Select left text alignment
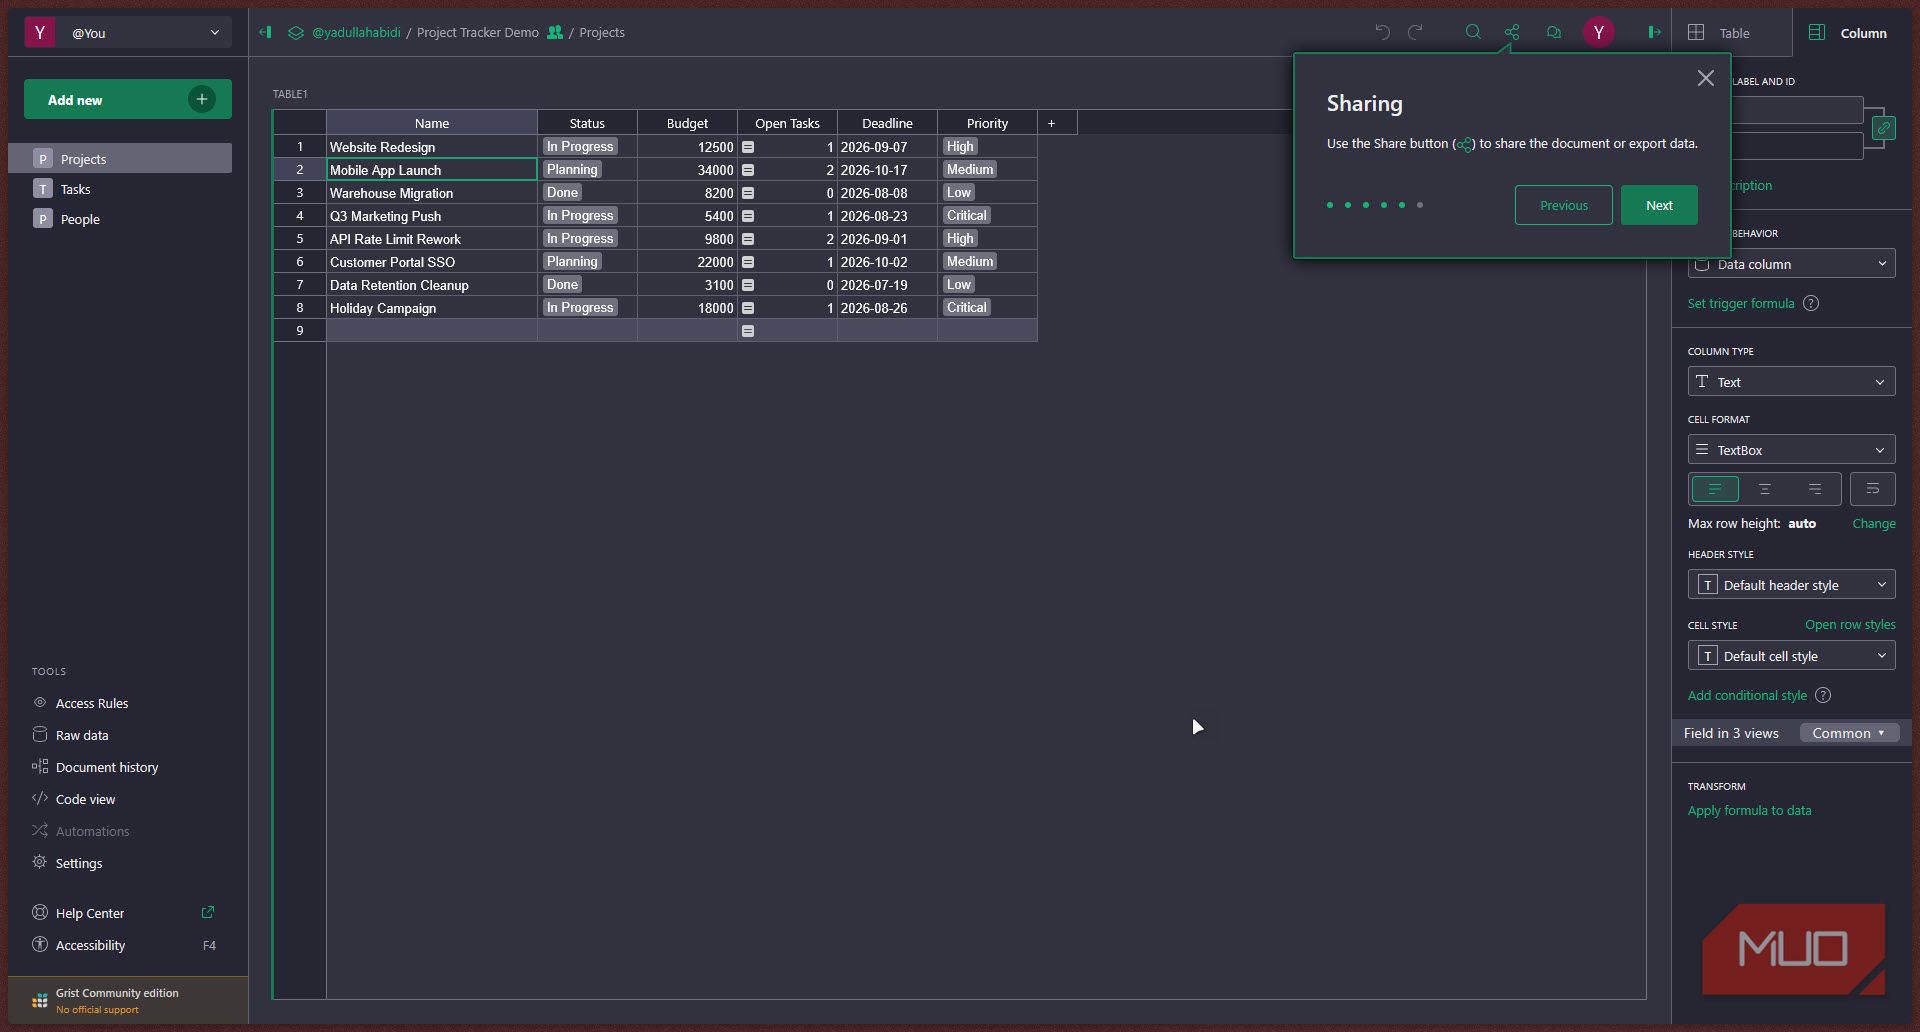This screenshot has height=1032, width=1920. pyautogui.click(x=1714, y=489)
